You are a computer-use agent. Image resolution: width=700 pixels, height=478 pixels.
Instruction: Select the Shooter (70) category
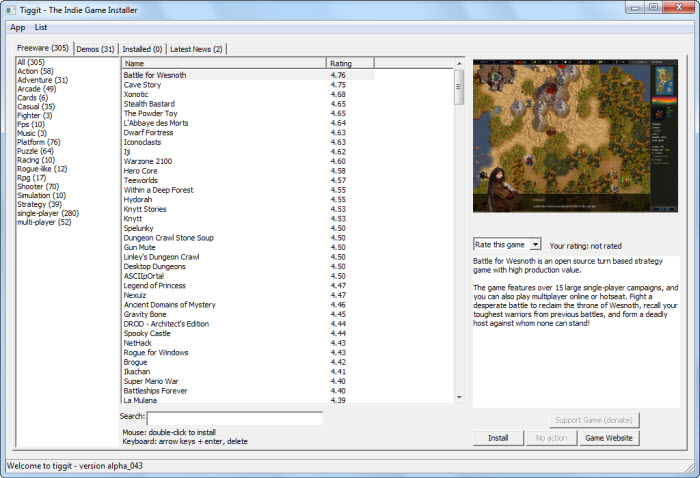coord(38,187)
